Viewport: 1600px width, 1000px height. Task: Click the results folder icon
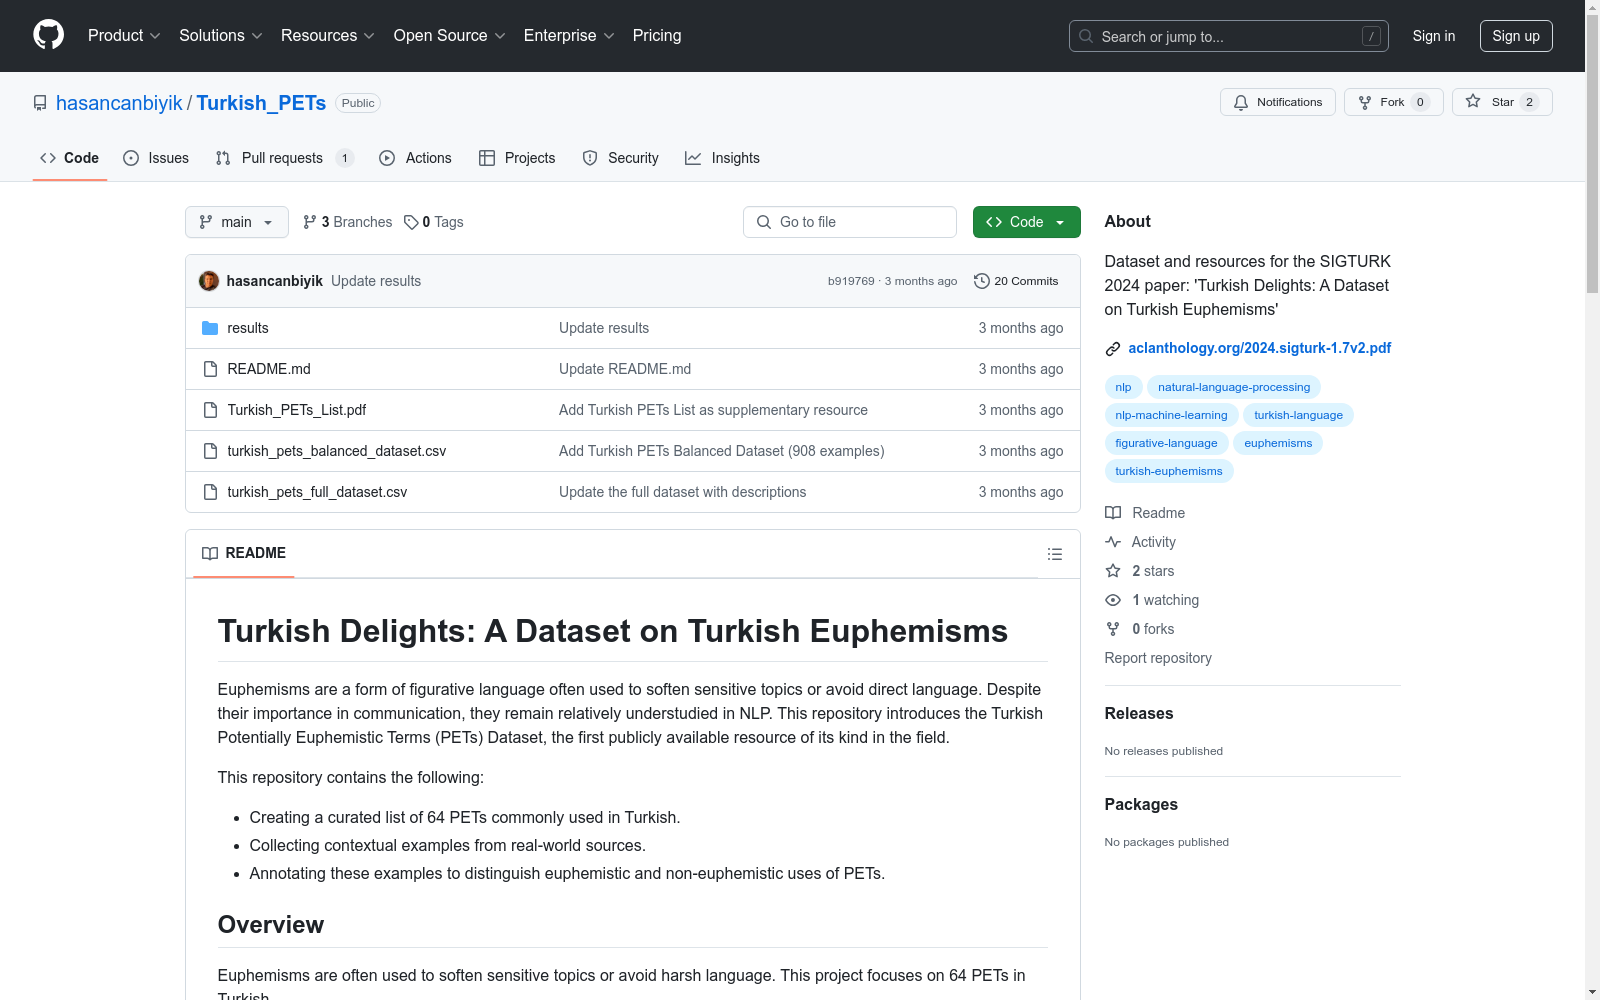210,328
